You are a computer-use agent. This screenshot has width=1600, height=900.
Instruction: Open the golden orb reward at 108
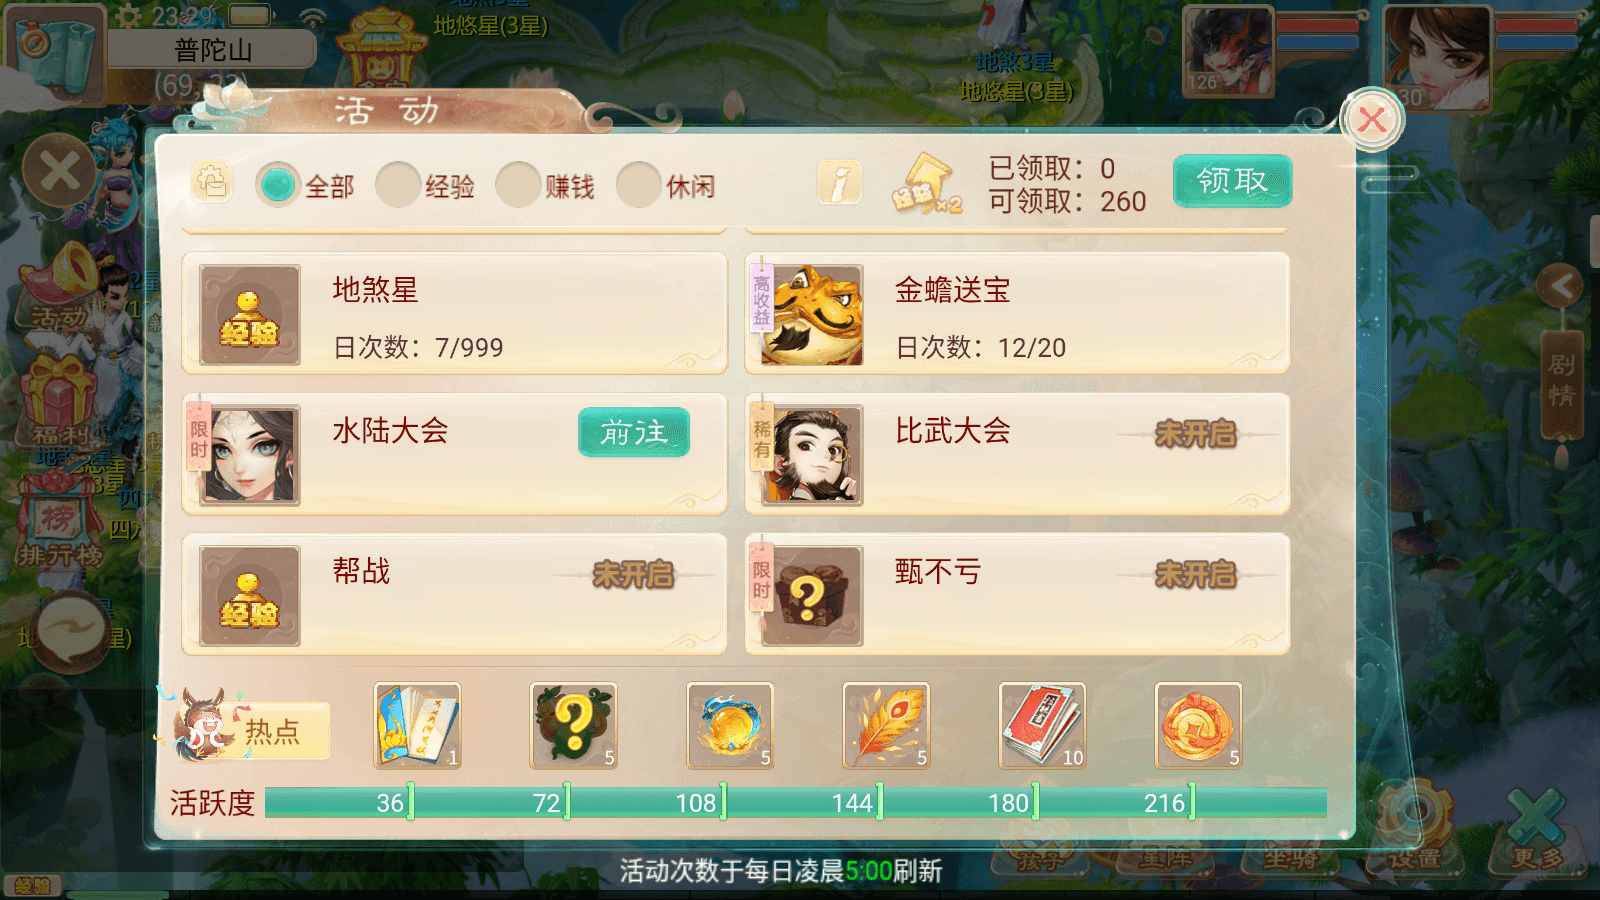click(730, 726)
